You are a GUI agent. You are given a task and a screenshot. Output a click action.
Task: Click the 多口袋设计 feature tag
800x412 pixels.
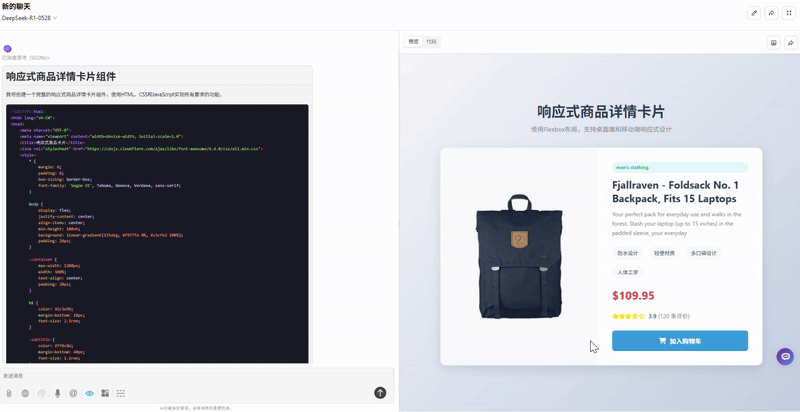click(704, 253)
